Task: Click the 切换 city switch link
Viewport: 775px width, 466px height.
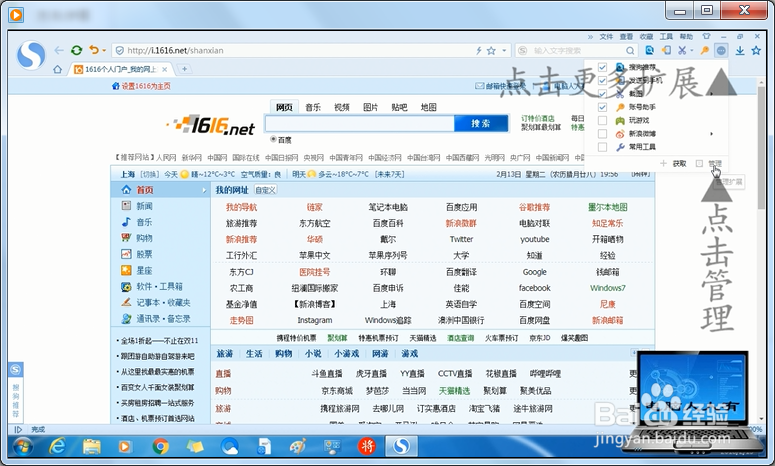Action: click(x=149, y=174)
